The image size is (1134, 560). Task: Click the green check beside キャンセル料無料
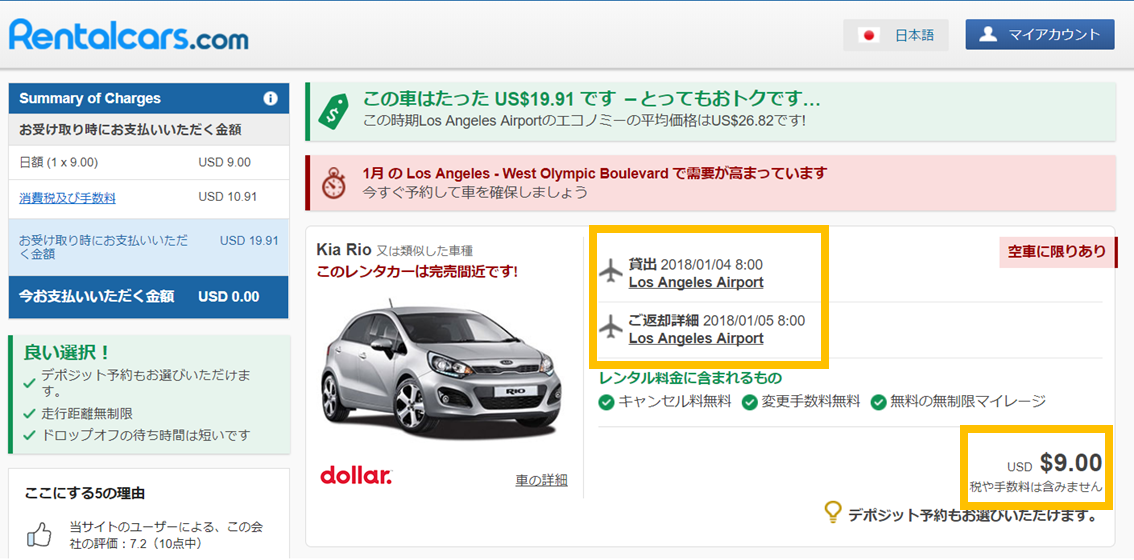tap(607, 402)
